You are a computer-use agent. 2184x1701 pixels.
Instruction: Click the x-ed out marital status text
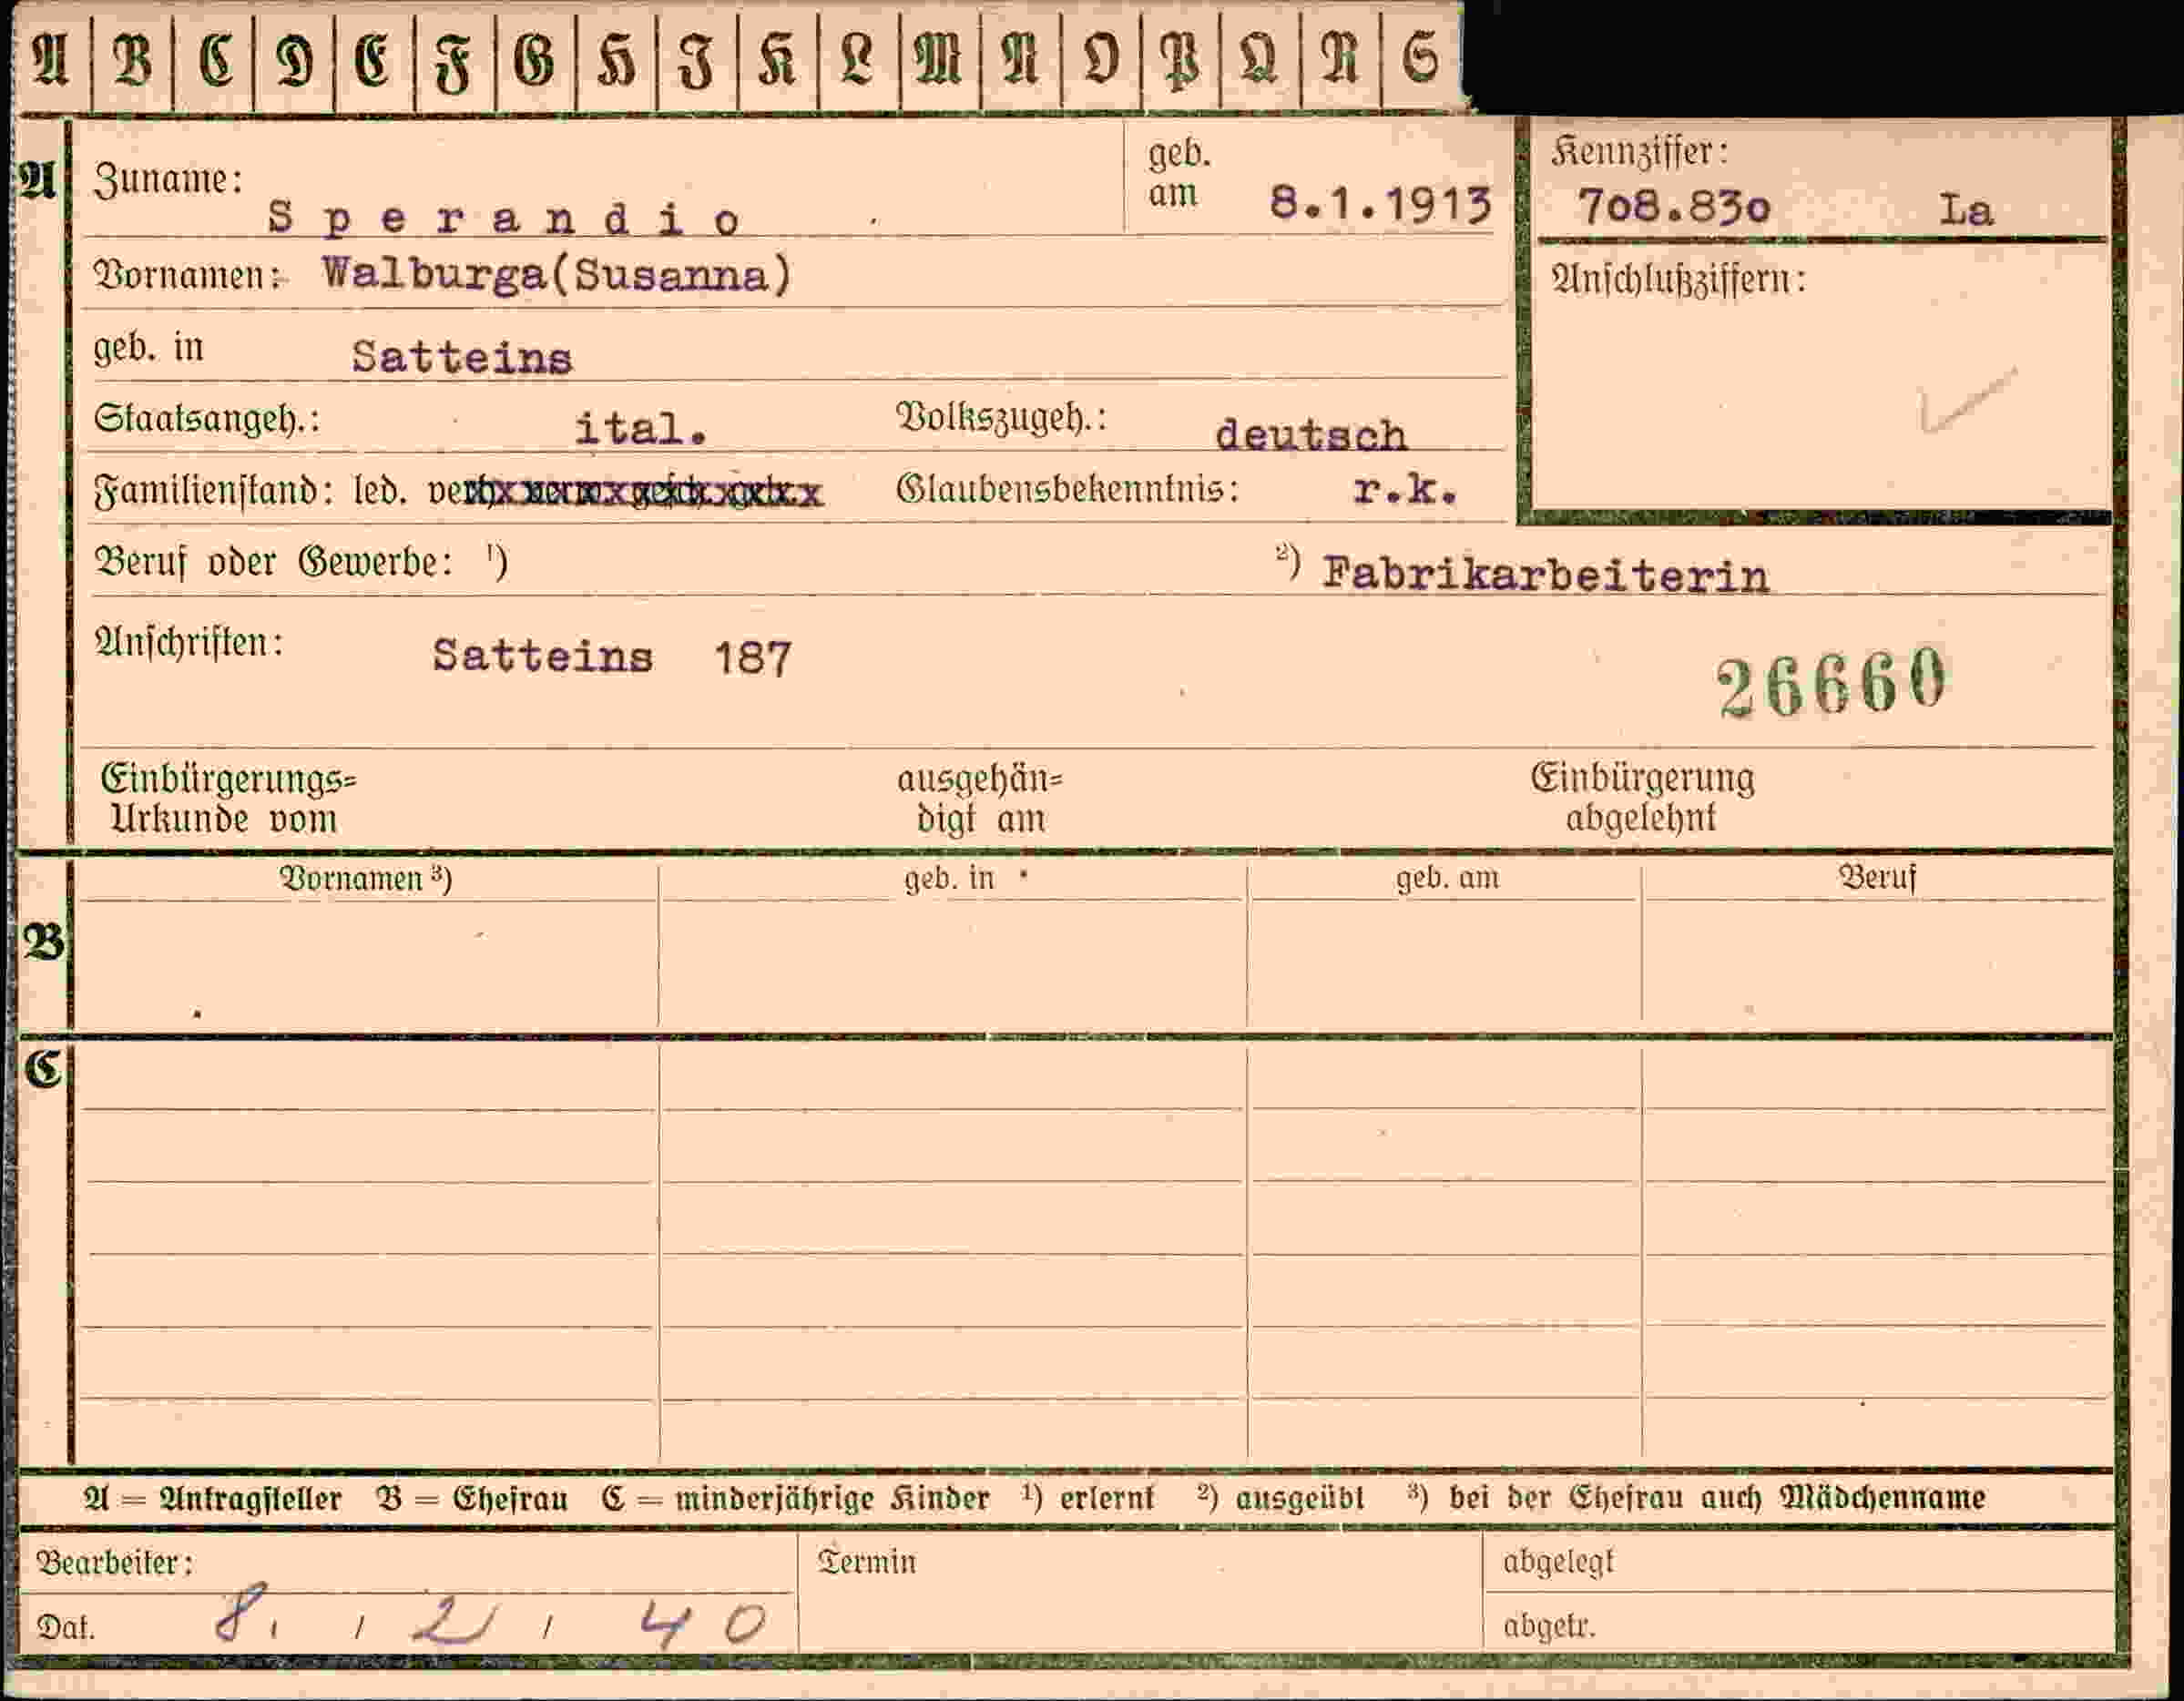point(626,492)
